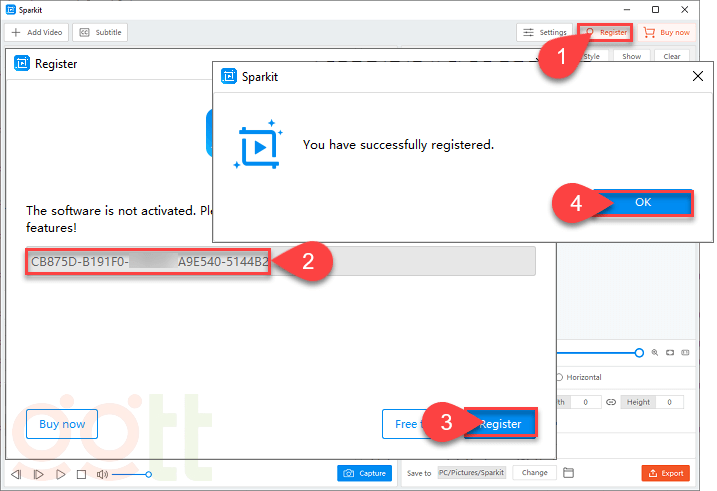This screenshot has height=491, width=717.
Task: Mute the audio with speaker icon
Action: pyautogui.click(x=101, y=474)
